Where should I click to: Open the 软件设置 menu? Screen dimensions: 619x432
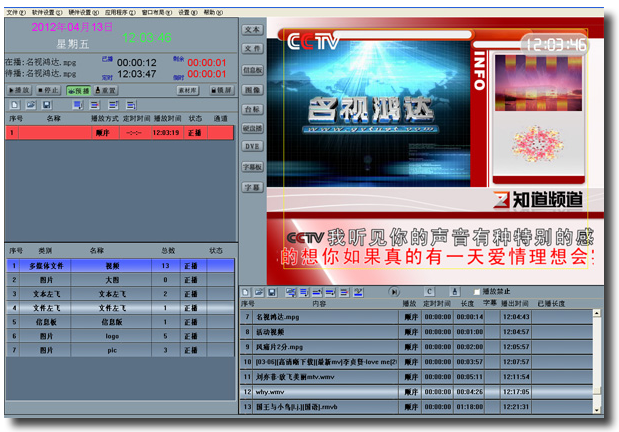tap(47, 12)
